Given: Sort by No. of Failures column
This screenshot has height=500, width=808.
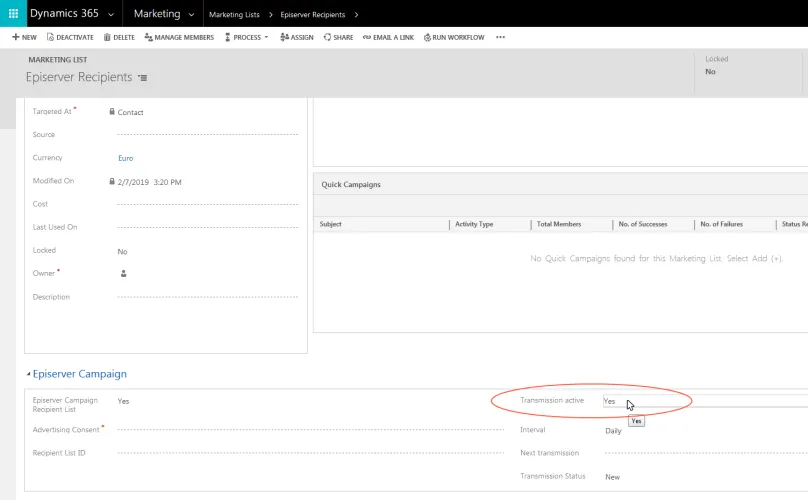Looking at the screenshot, I should [x=721, y=224].
